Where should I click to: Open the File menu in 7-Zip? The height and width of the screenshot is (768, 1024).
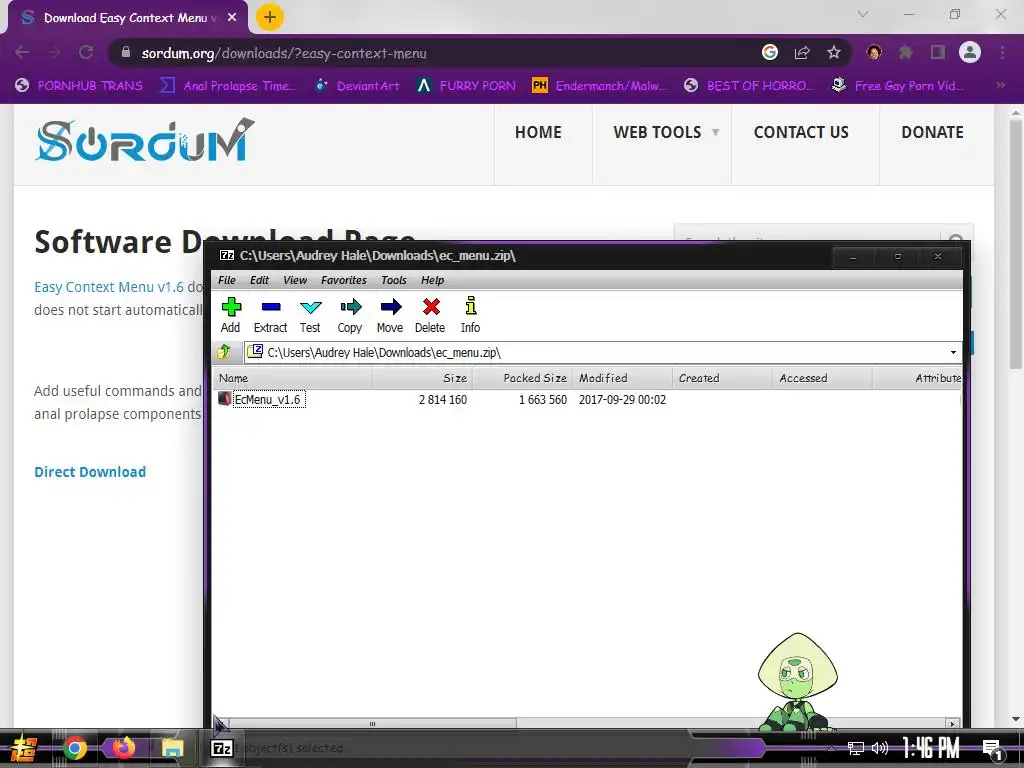point(227,280)
